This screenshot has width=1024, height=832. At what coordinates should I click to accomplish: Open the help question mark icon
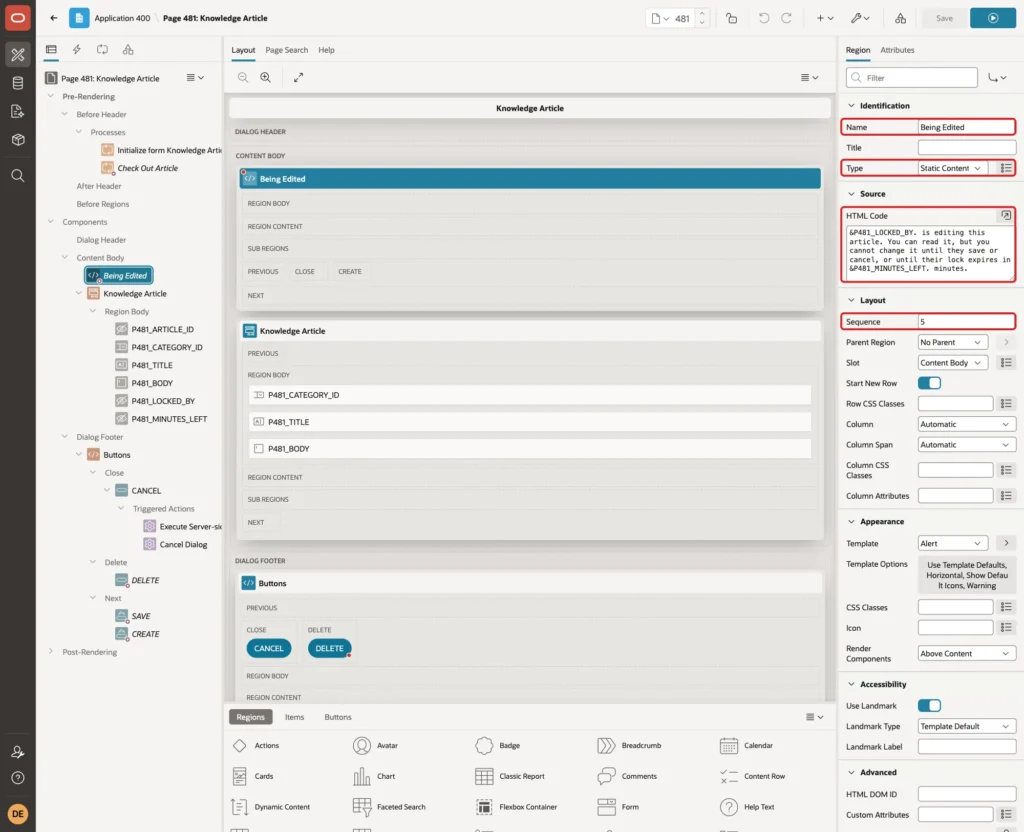click(x=18, y=778)
